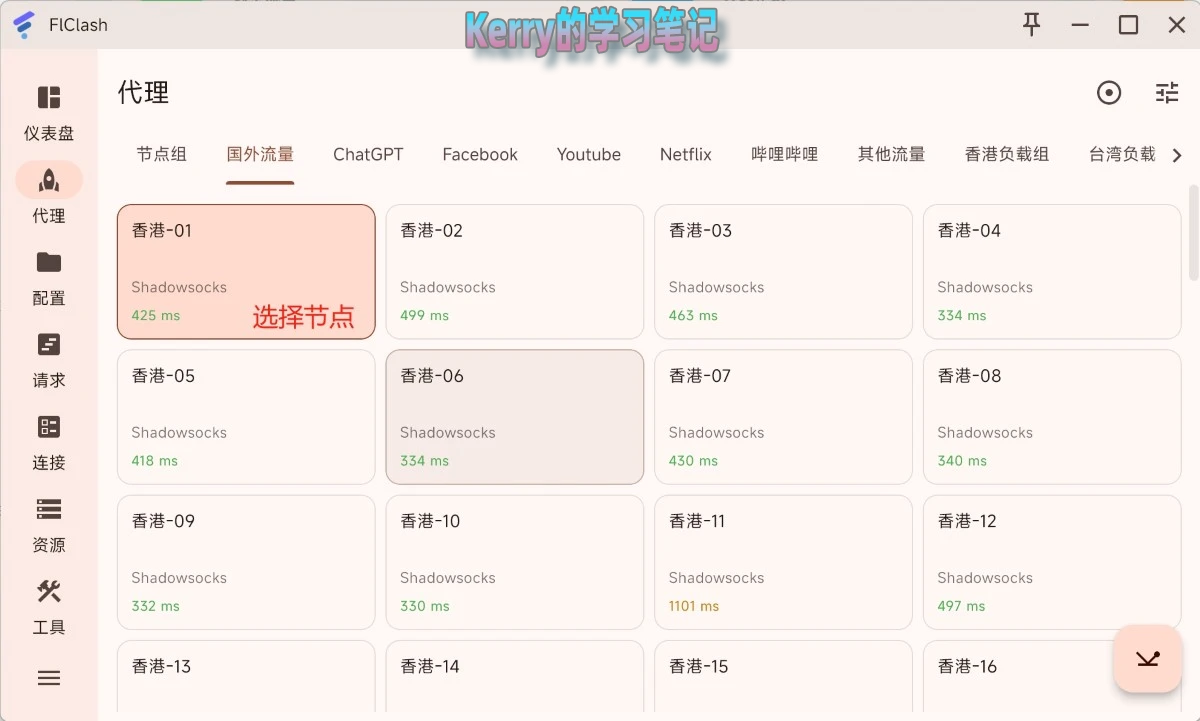The image size is (1200, 721).
Task: Switch to the 国外流量 tab
Action: pos(260,154)
